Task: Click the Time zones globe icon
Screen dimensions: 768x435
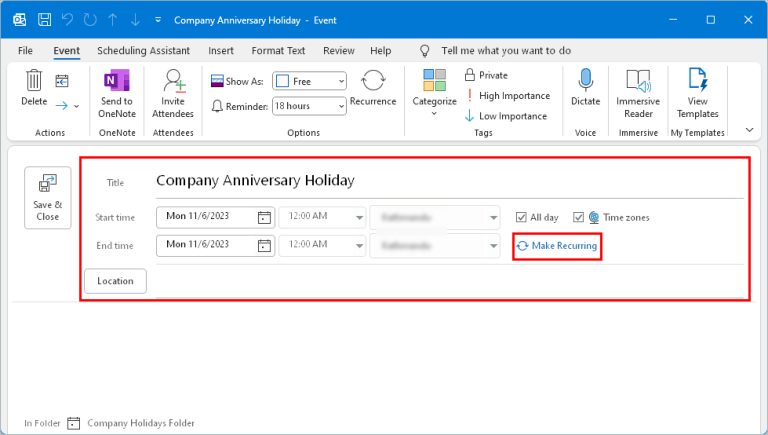Action: pyautogui.click(x=594, y=217)
